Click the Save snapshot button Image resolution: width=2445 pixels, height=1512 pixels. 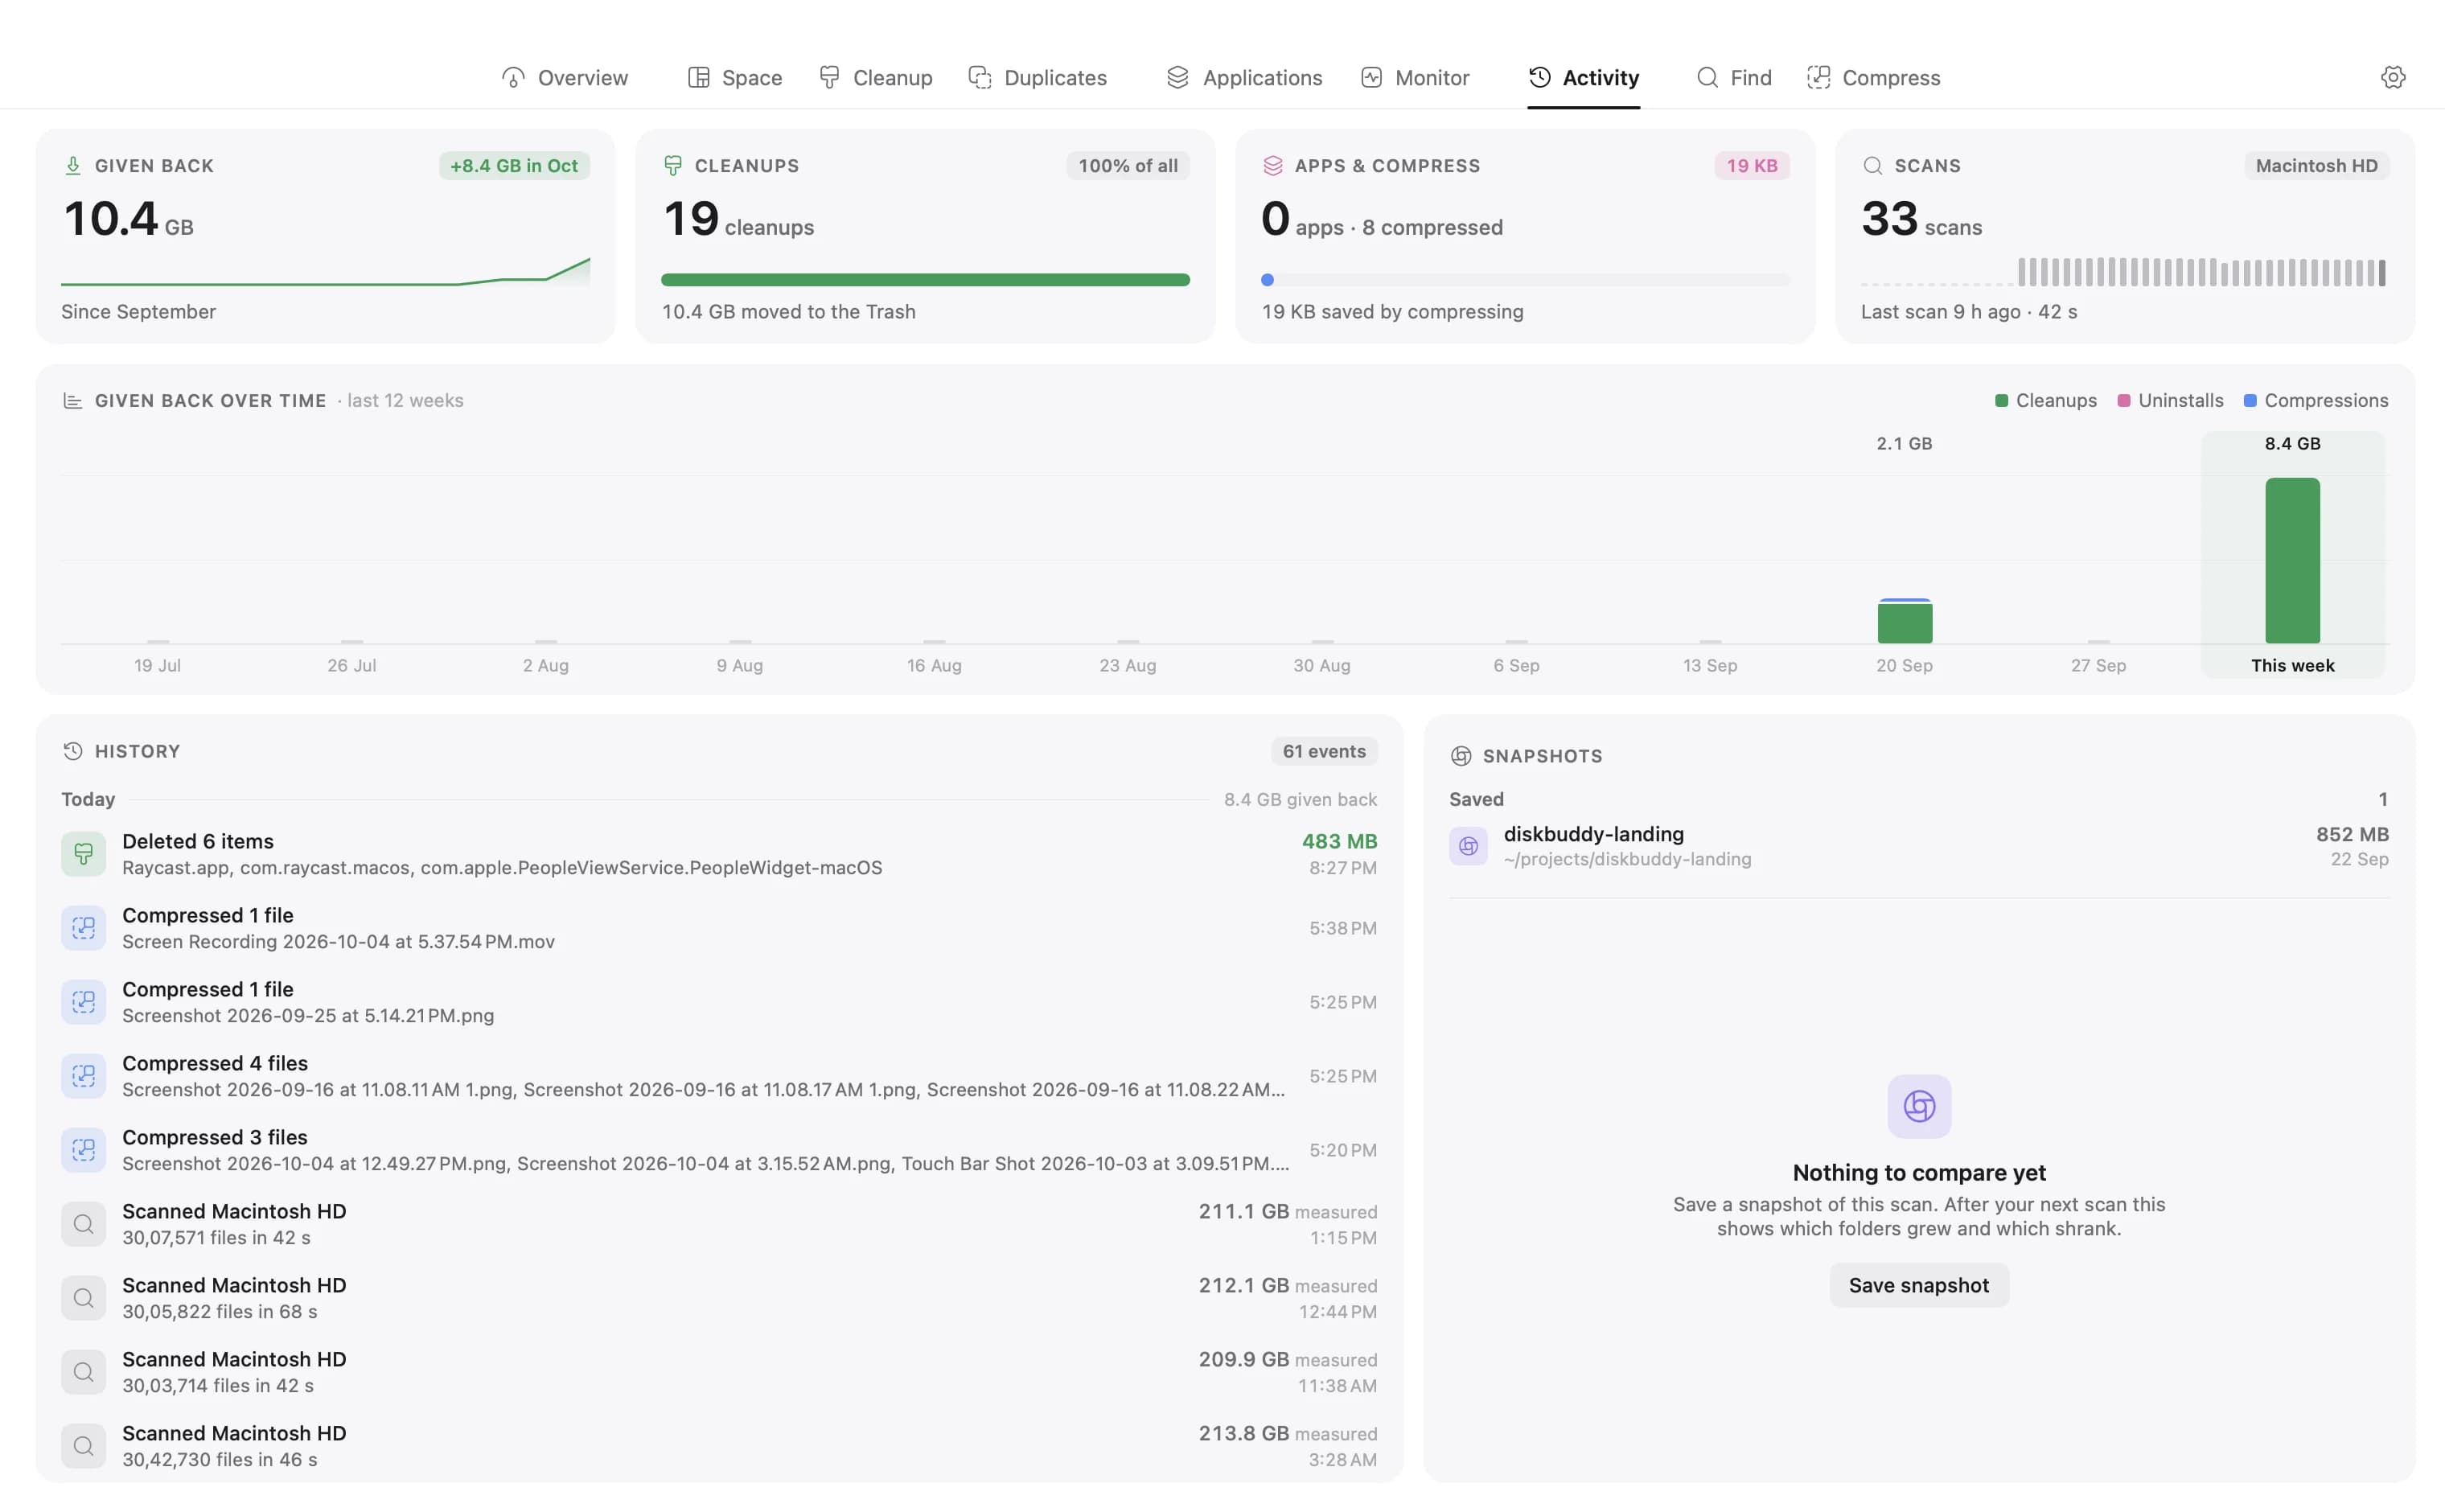(x=1919, y=1285)
